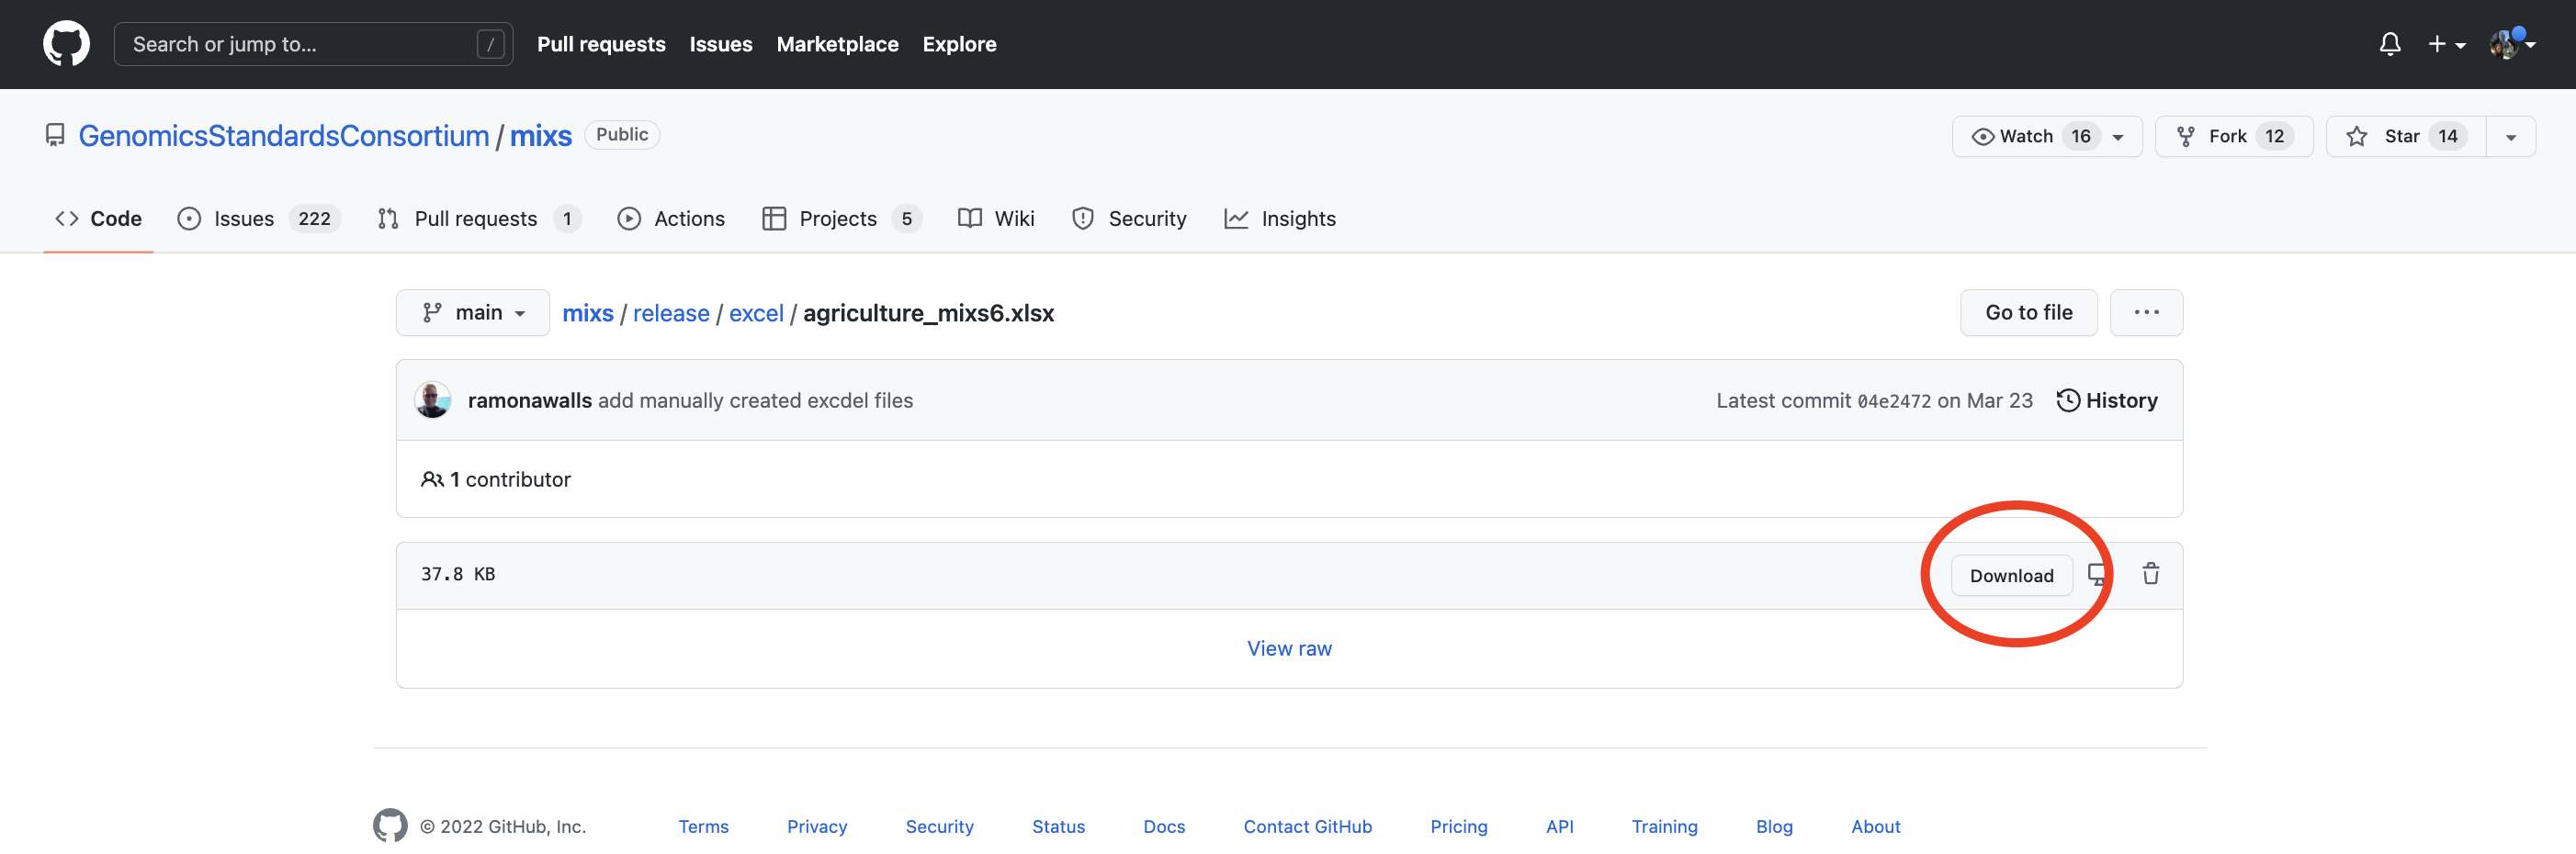2576x854 pixels.
Task: Click the Watch count badge 16
Action: [x=2080, y=136]
